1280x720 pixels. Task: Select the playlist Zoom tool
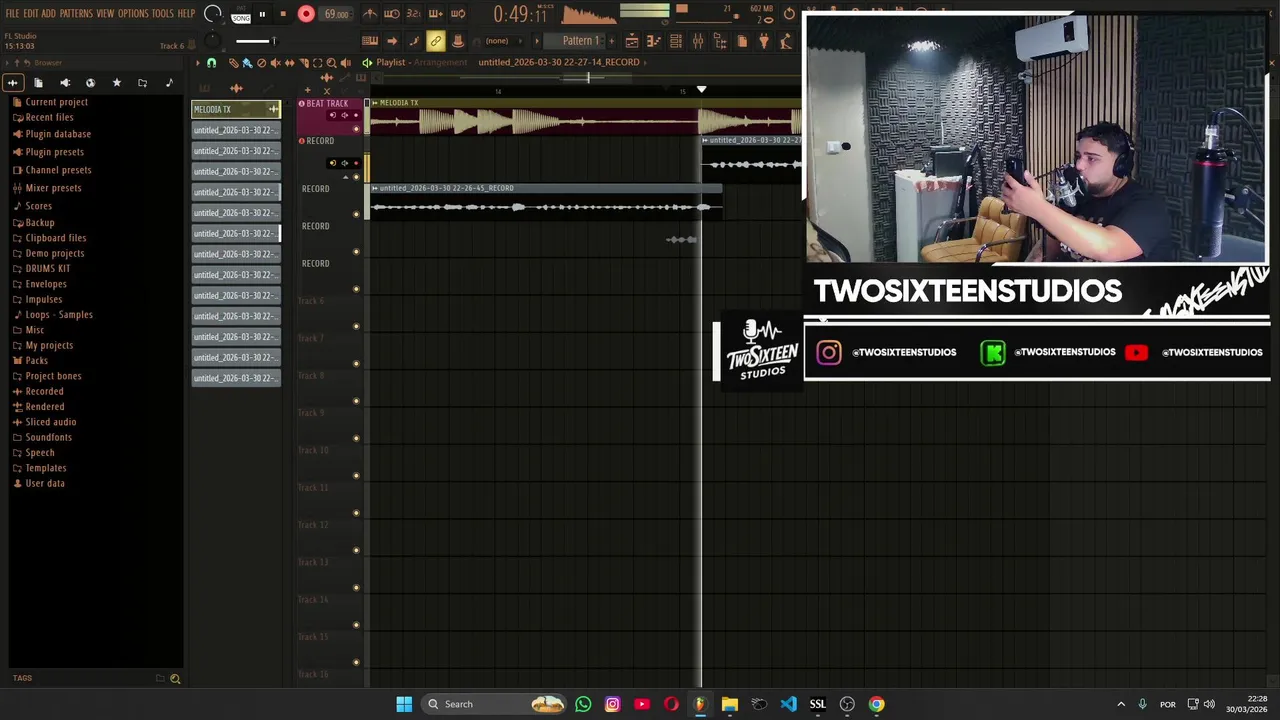[x=331, y=63]
